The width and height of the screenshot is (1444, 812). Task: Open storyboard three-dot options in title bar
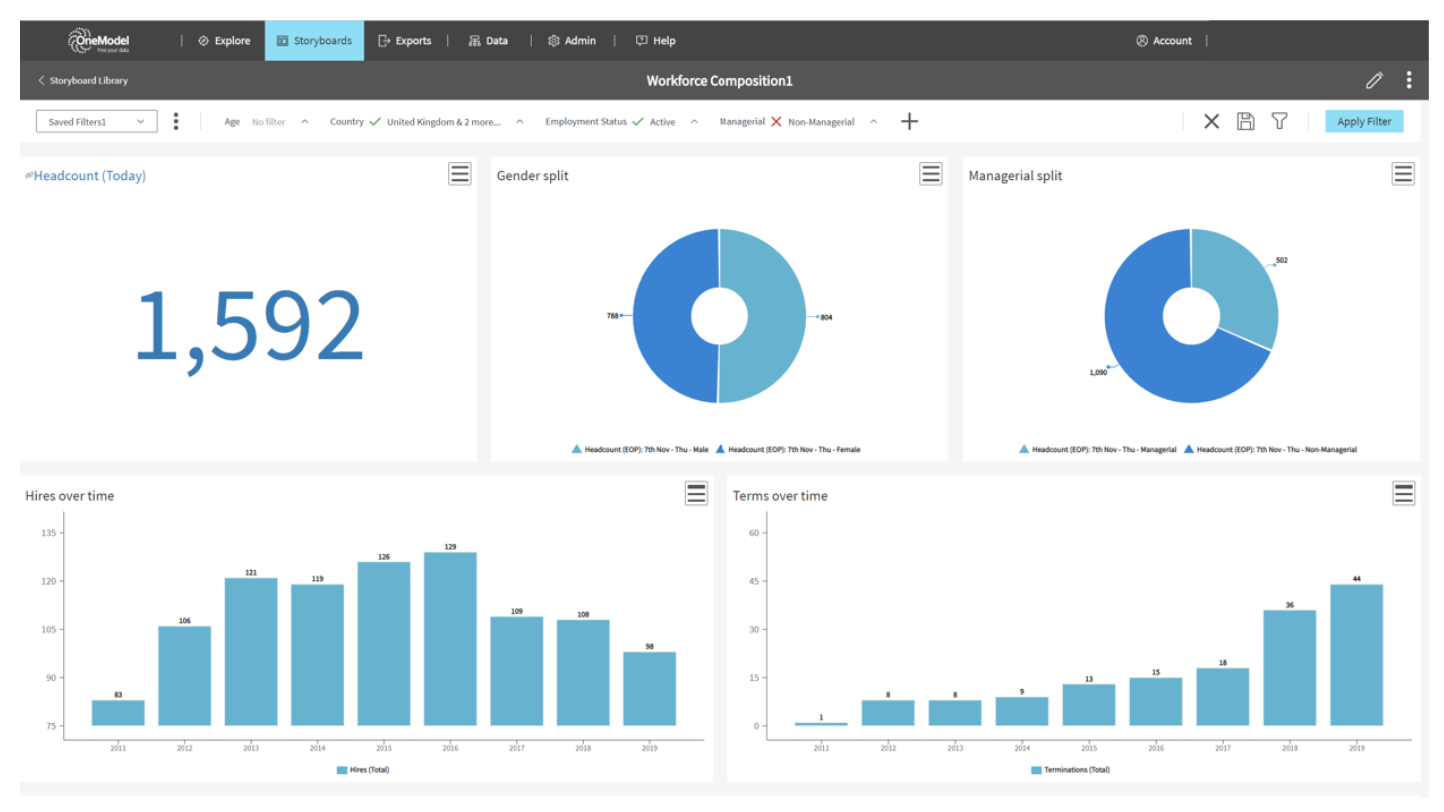(1409, 80)
